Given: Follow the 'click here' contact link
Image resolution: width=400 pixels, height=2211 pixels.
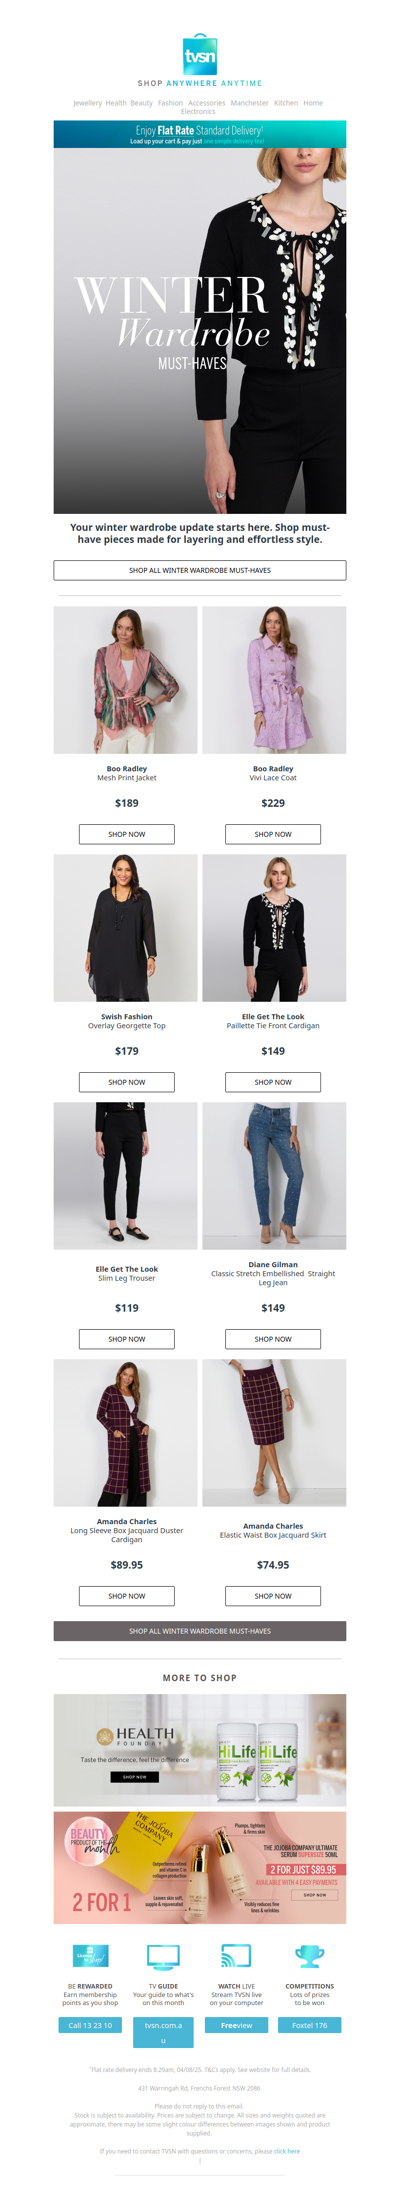Looking at the screenshot, I should (x=287, y=2151).
